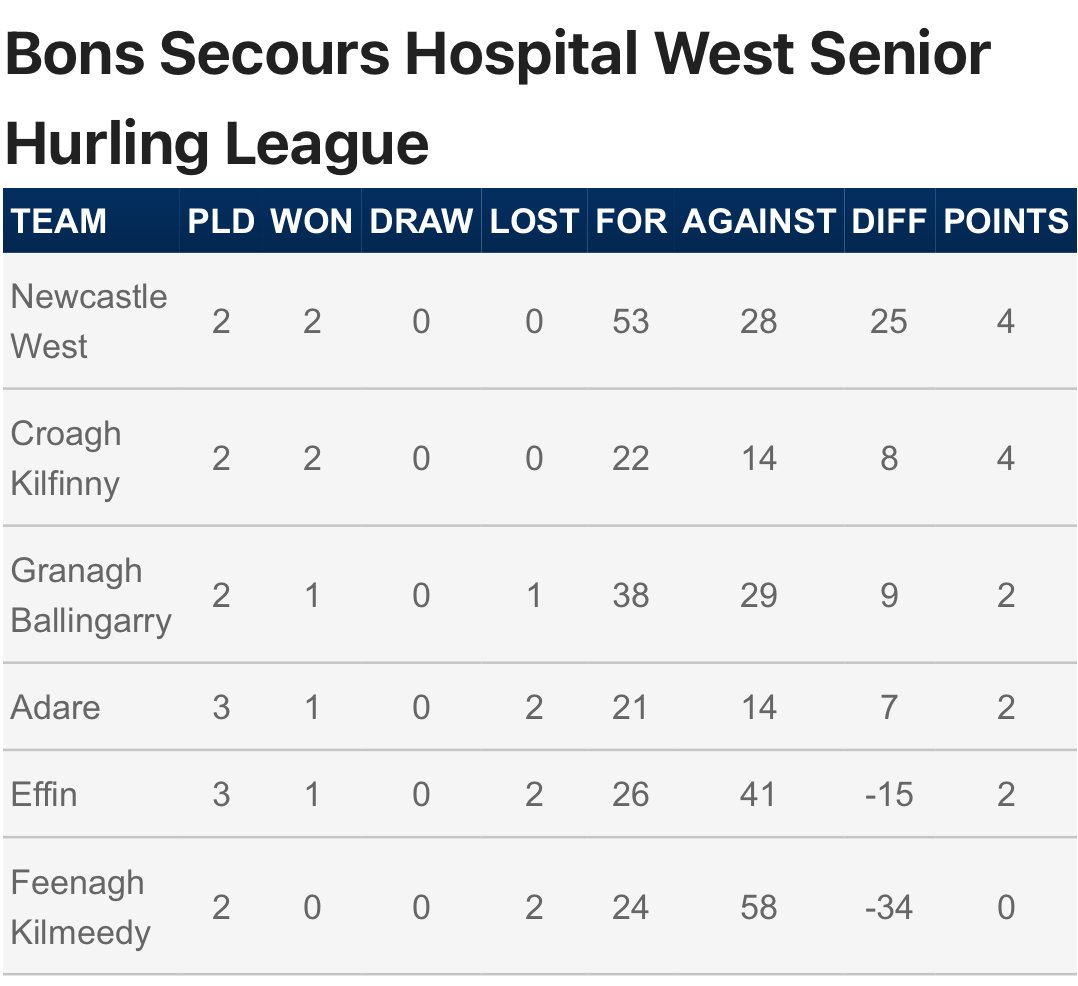Click Granagh Ballingarry's 38 for value
Image resolution: width=1078 pixels, height=986 pixels.
tap(630, 595)
